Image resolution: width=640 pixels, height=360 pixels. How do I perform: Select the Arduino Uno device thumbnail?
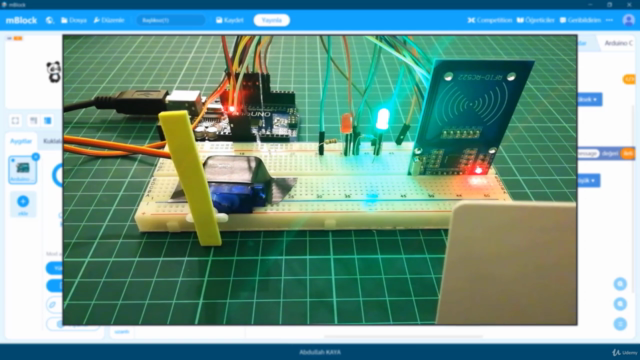[22, 170]
